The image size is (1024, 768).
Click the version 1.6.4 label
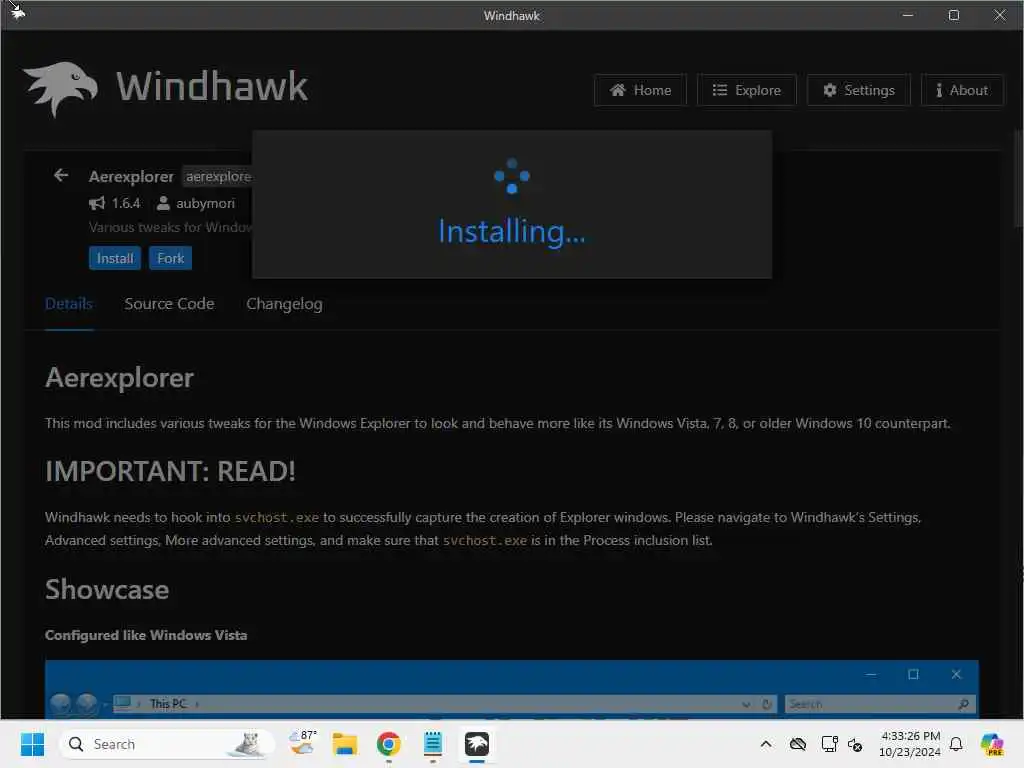click(125, 204)
